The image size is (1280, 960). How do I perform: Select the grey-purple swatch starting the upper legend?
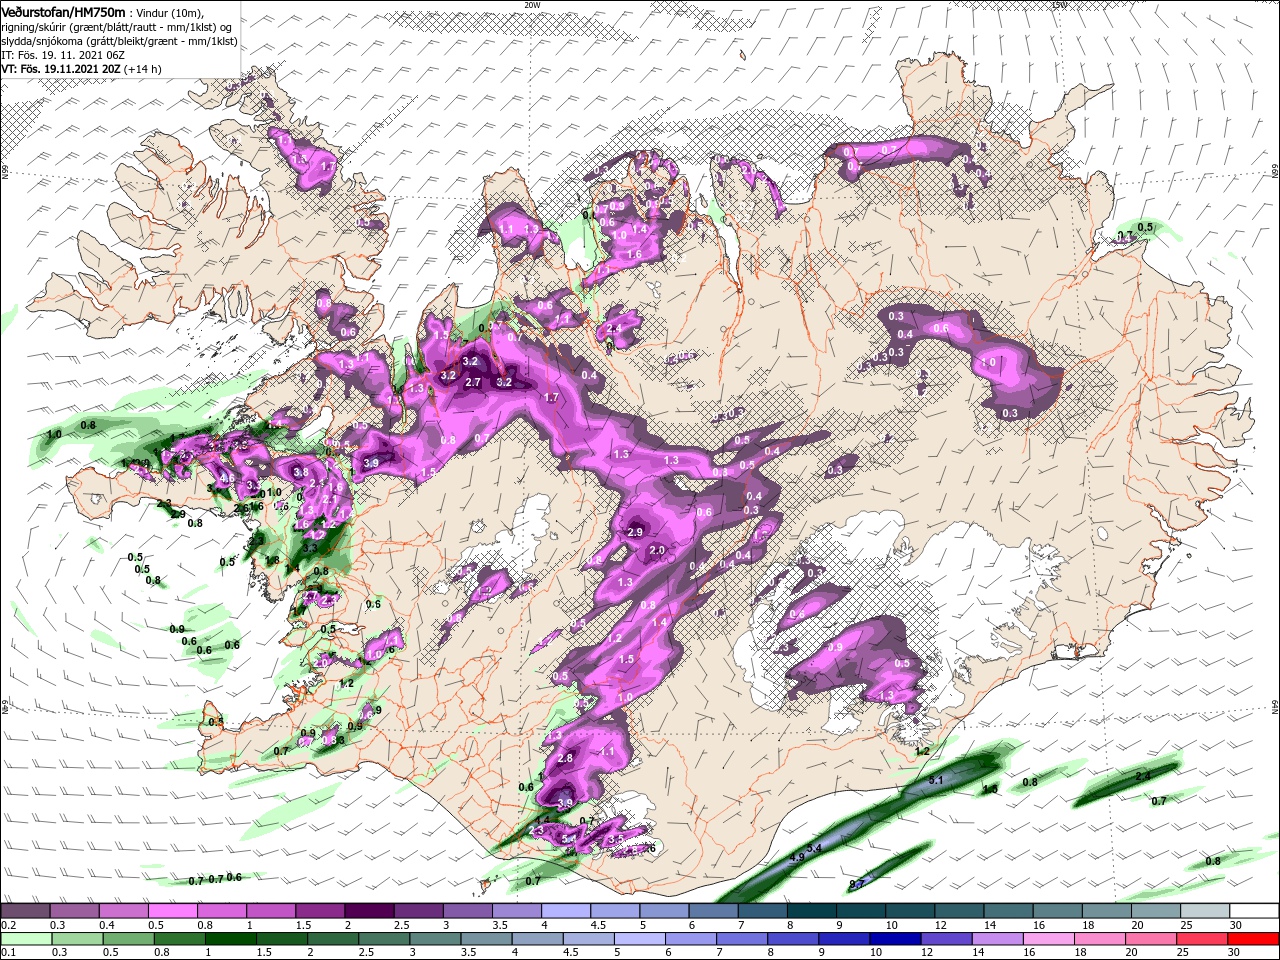25,911
